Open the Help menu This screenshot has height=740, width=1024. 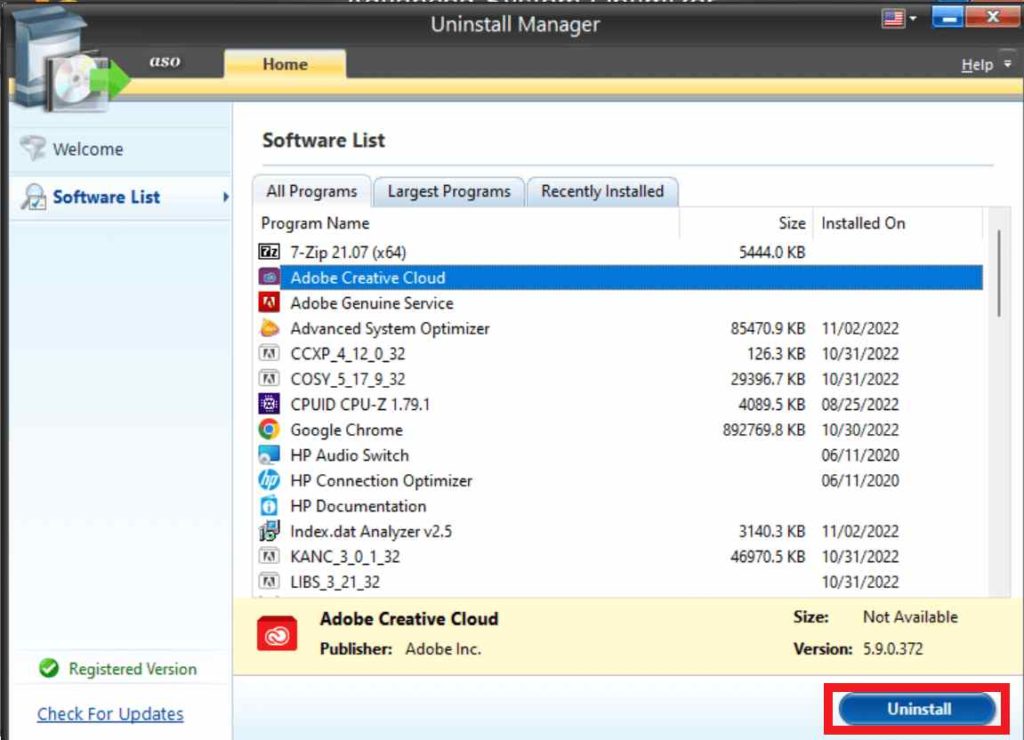pyautogui.click(x=977, y=65)
